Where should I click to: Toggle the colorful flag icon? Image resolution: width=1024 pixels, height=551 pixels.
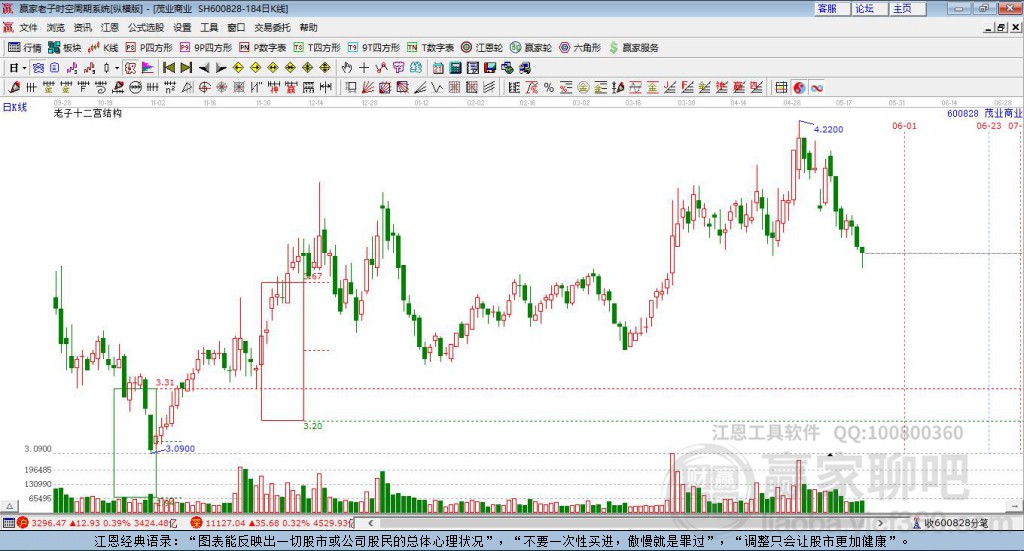pos(148,68)
